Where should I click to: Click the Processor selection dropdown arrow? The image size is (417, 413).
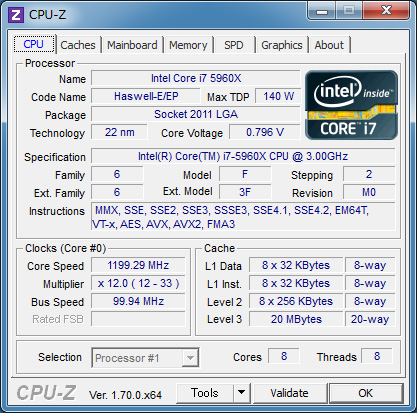coord(190,358)
